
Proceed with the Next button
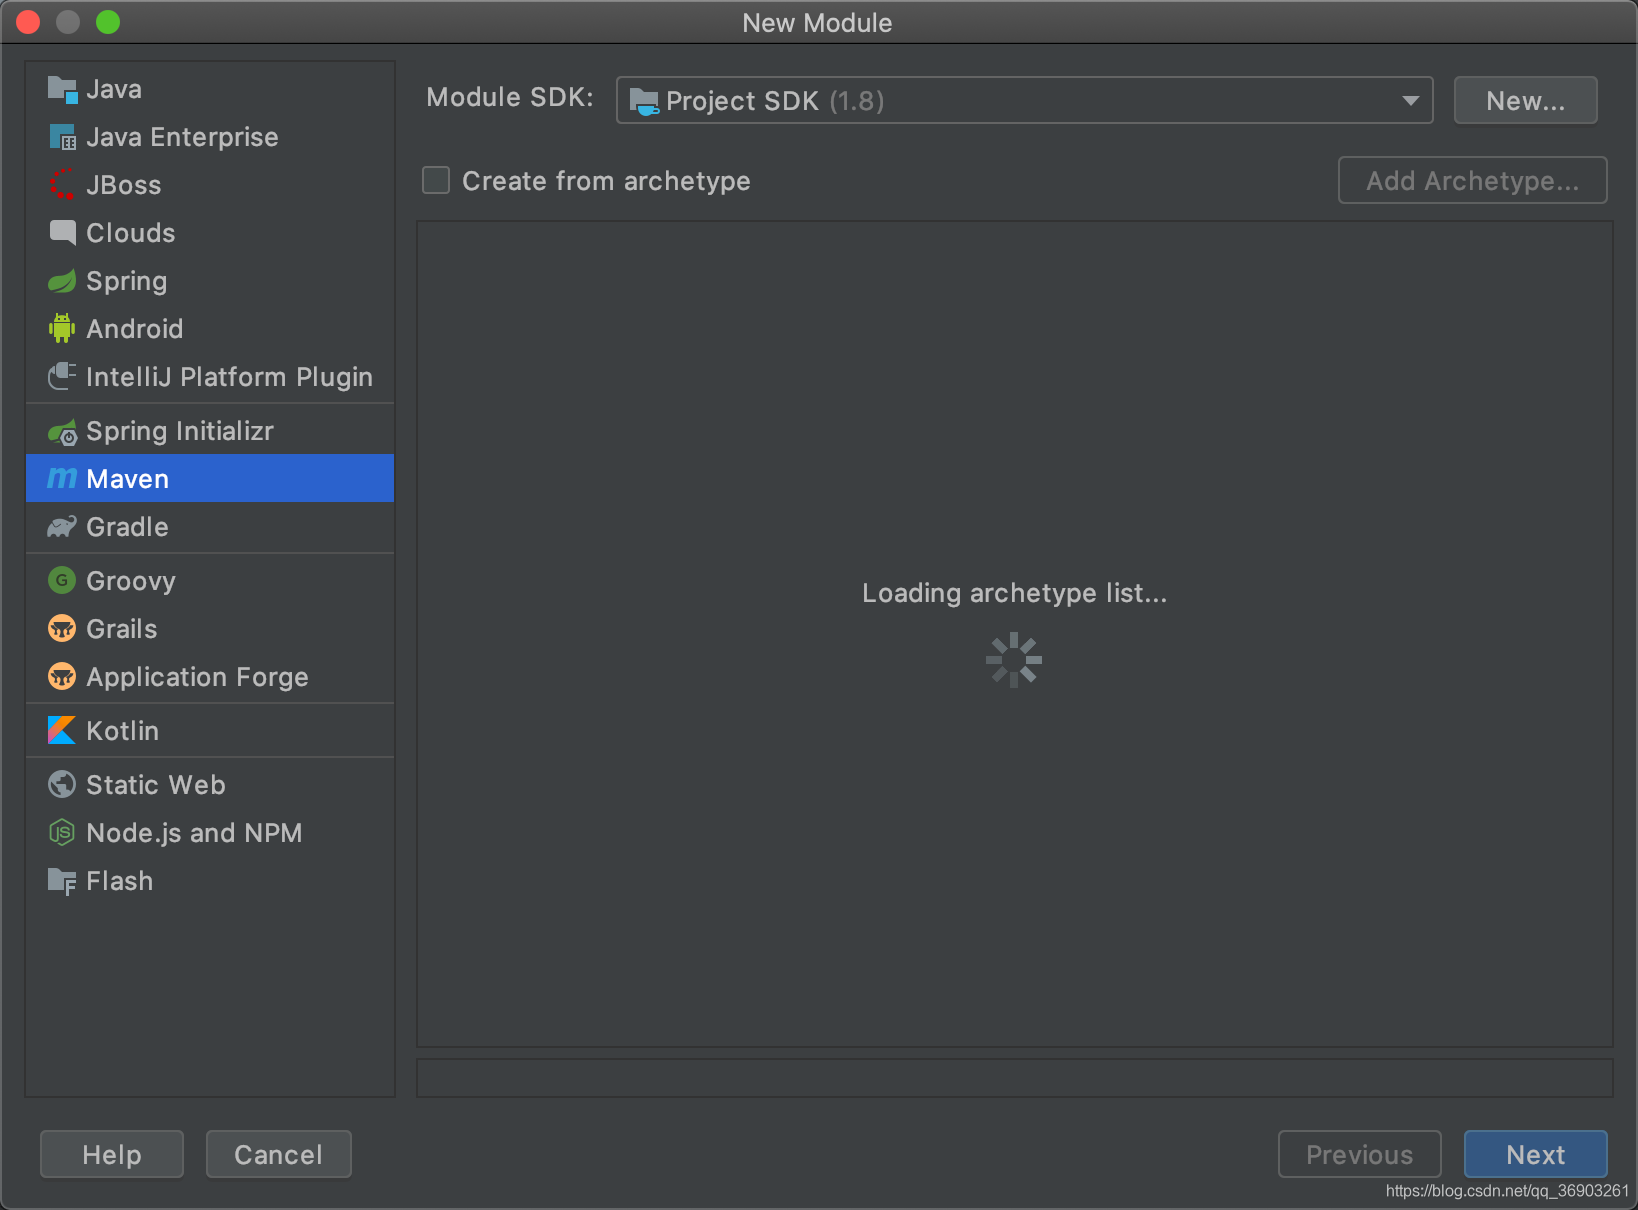pyautogui.click(x=1535, y=1154)
